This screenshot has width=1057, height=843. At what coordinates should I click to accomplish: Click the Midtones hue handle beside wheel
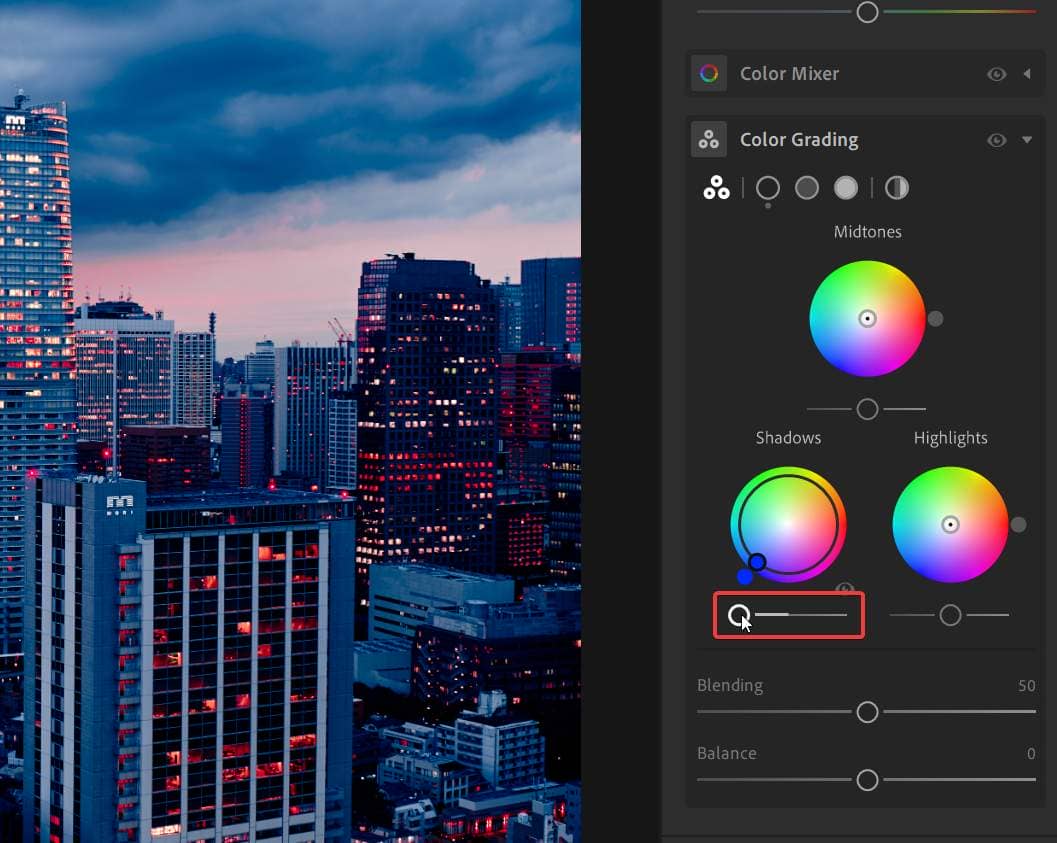[936, 319]
